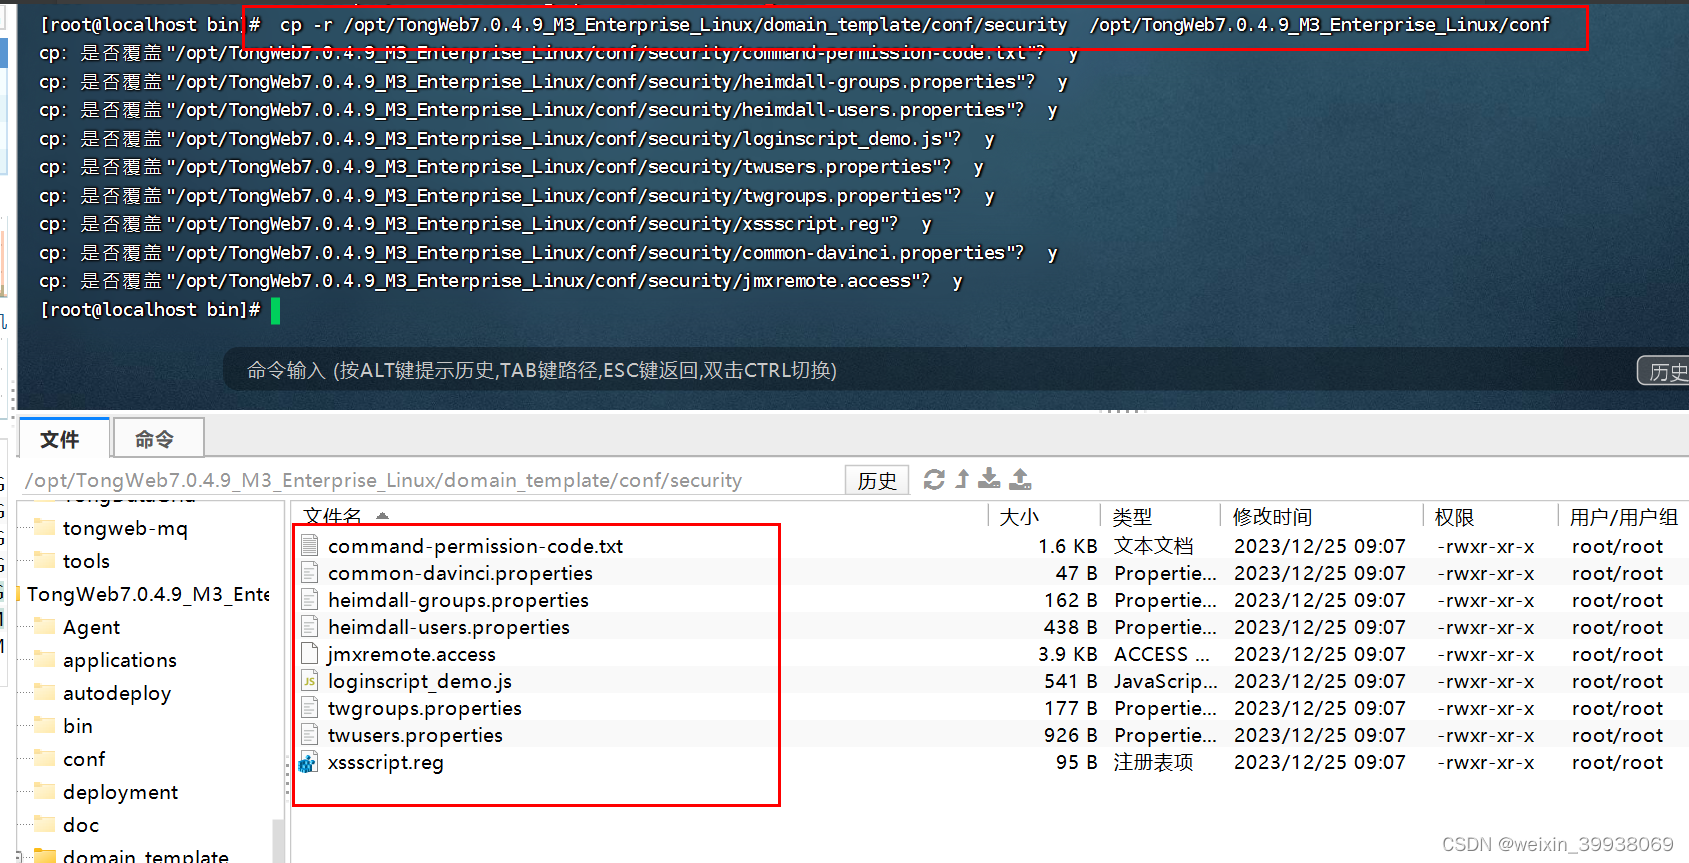Click the refresh icon in file toolbar
The height and width of the screenshot is (863, 1689).
(x=934, y=479)
